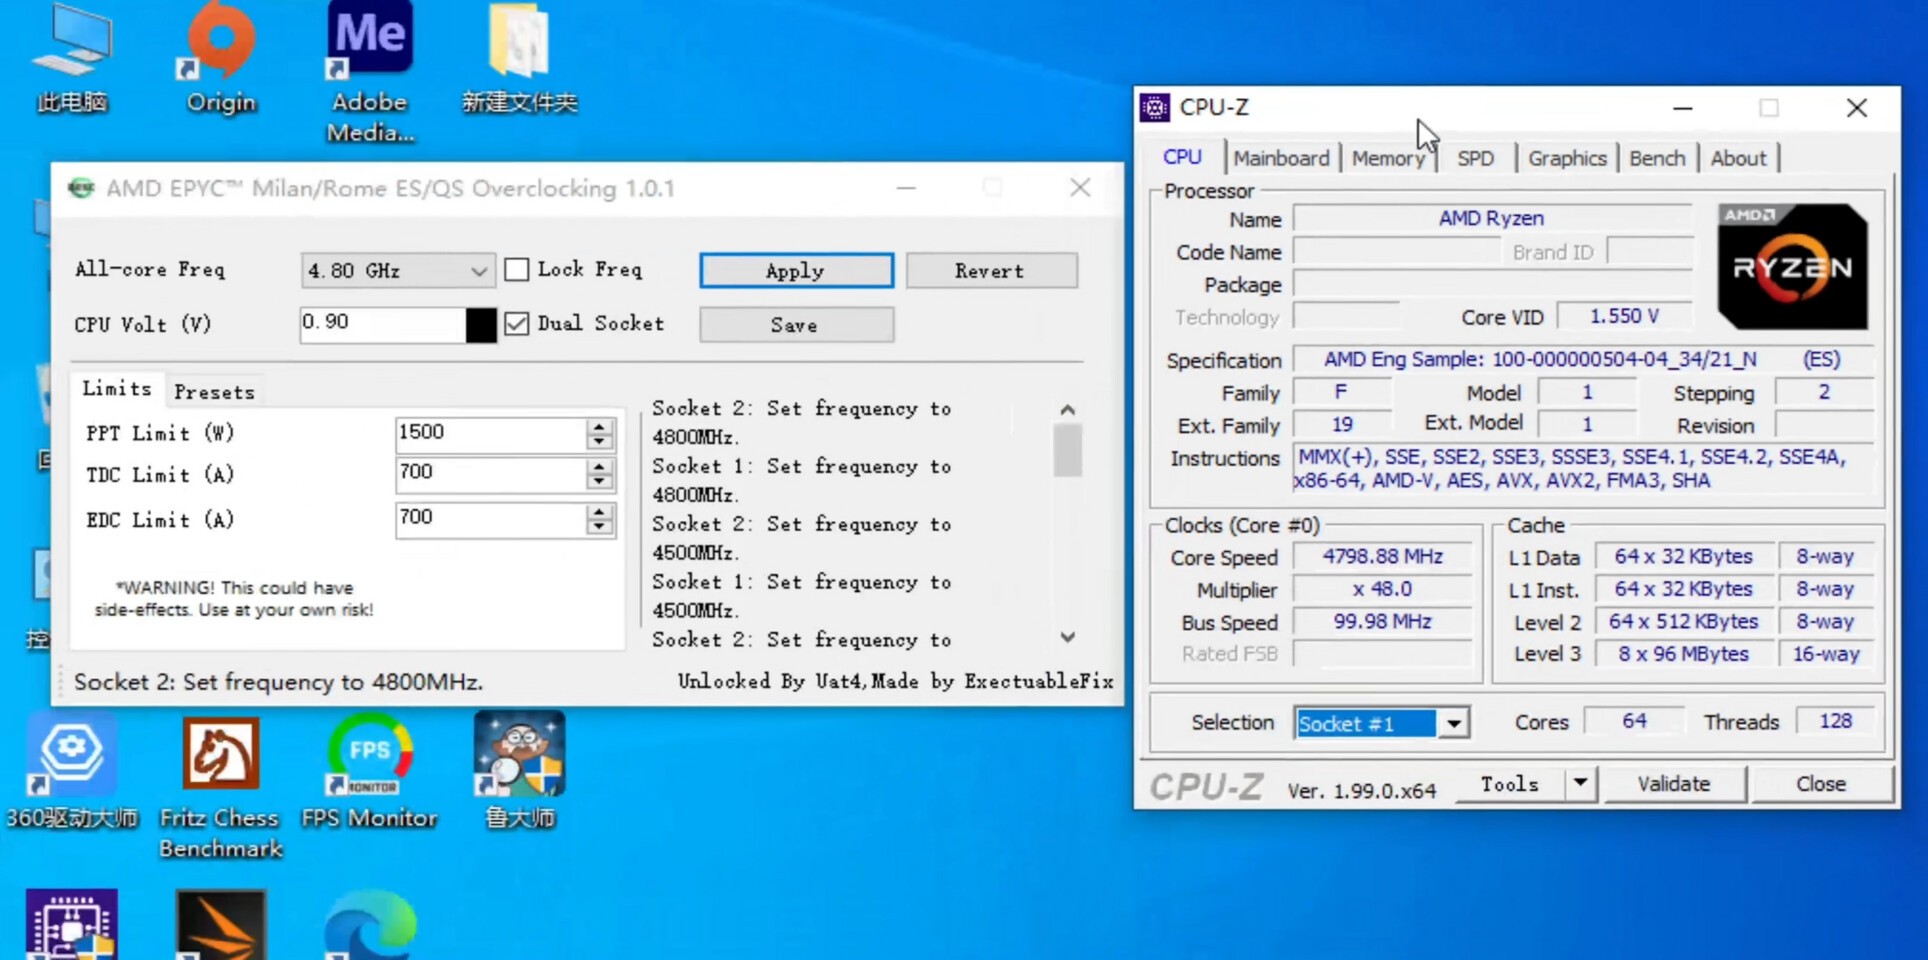Image resolution: width=1928 pixels, height=960 pixels.
Task: Click the Validate button
Action: 1674,783
